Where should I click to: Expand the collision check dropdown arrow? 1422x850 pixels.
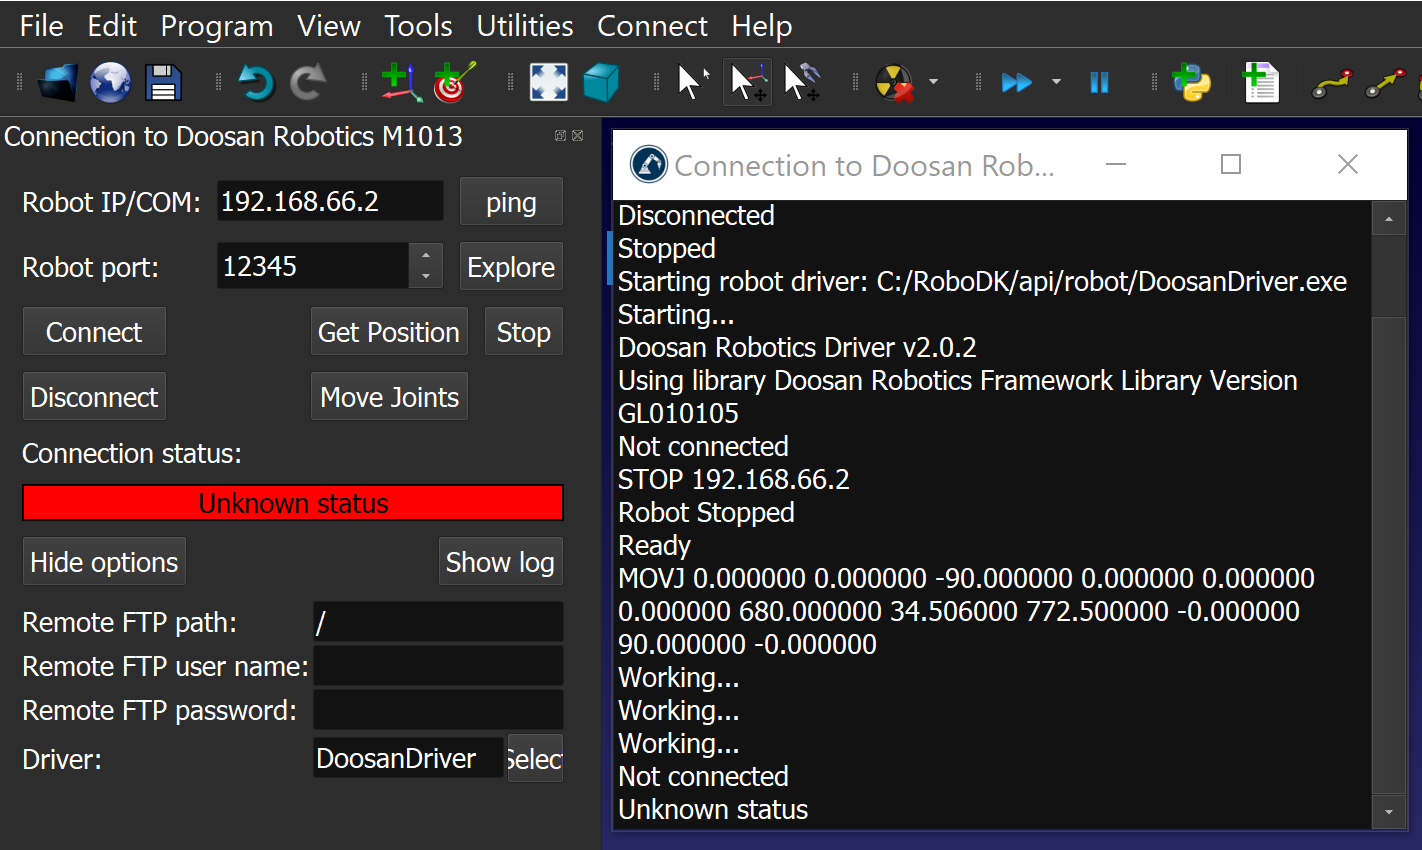tap(933, 82)
